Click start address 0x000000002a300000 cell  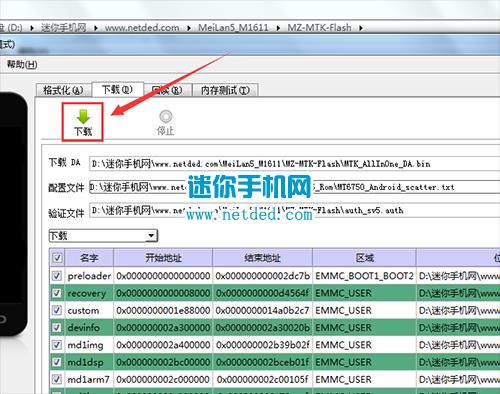[163, 328]
